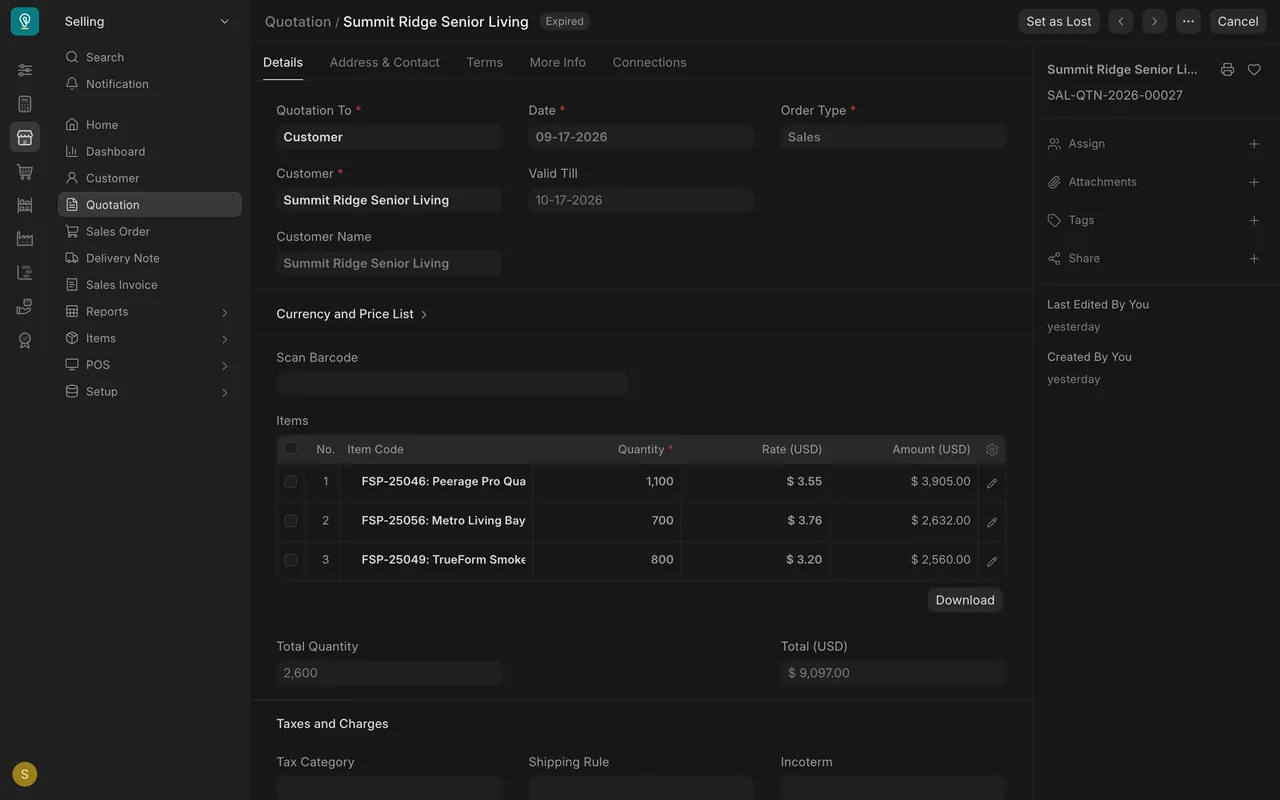Open the three-dots more actions menu
Viewport: 1280px width, 800px height.
(1188, 21)
